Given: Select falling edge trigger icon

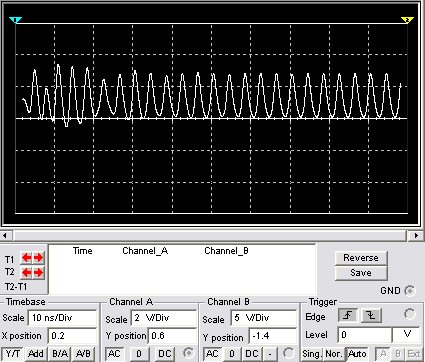Looking at the screenshot, I should [371, 315].
